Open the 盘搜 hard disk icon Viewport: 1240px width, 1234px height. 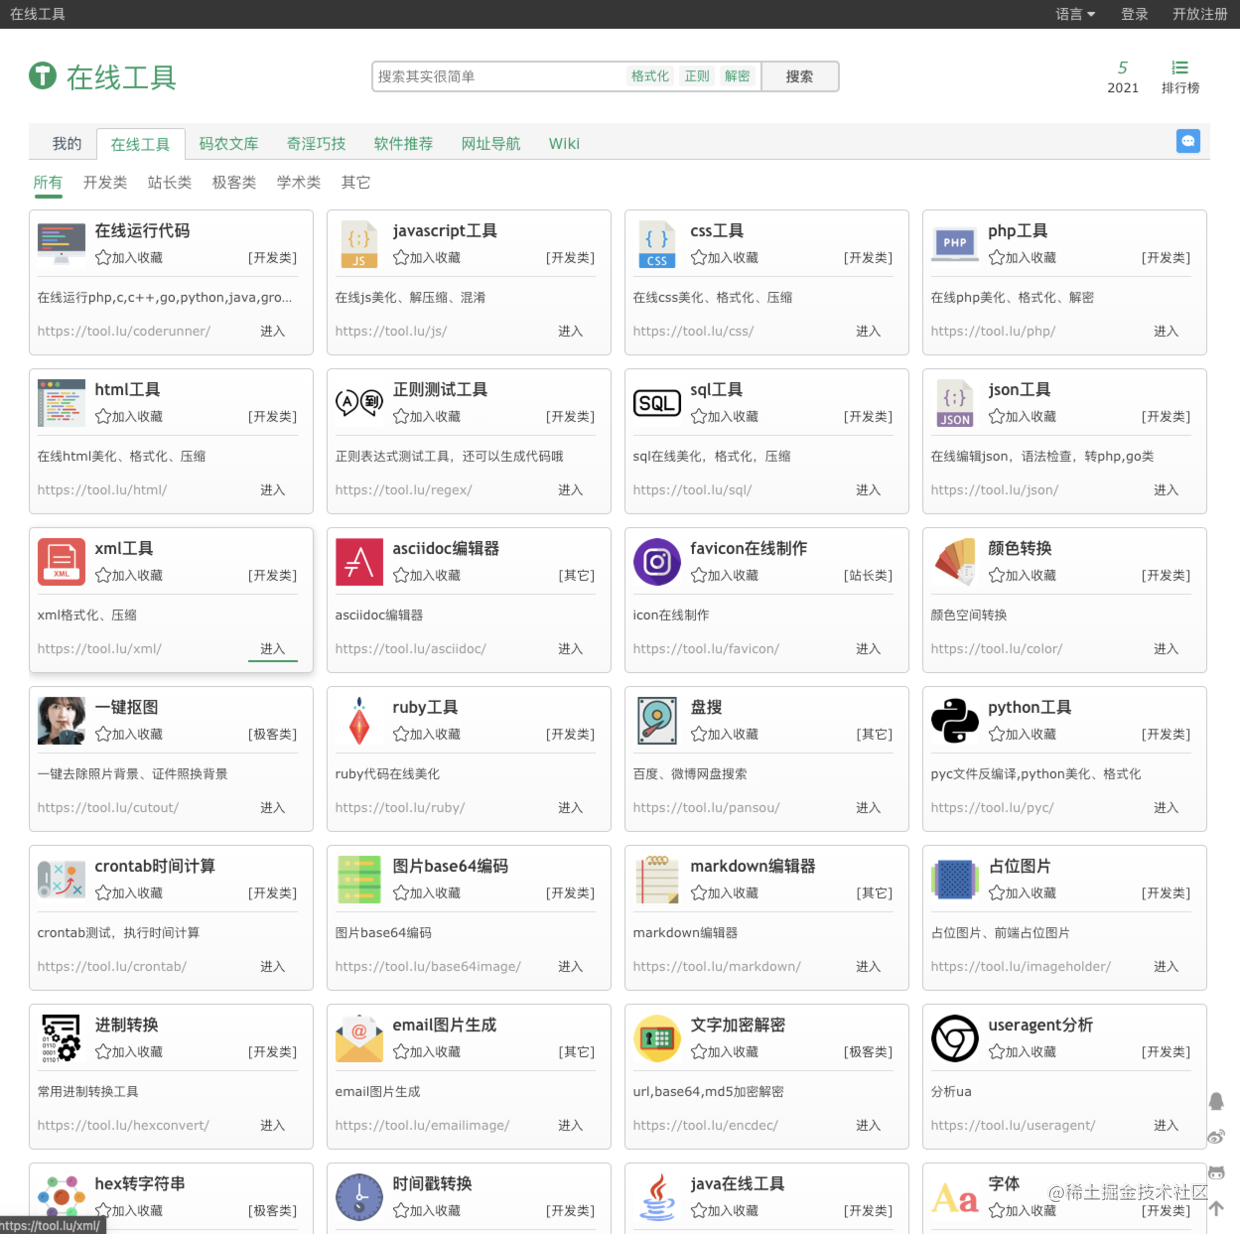point(657,721)
